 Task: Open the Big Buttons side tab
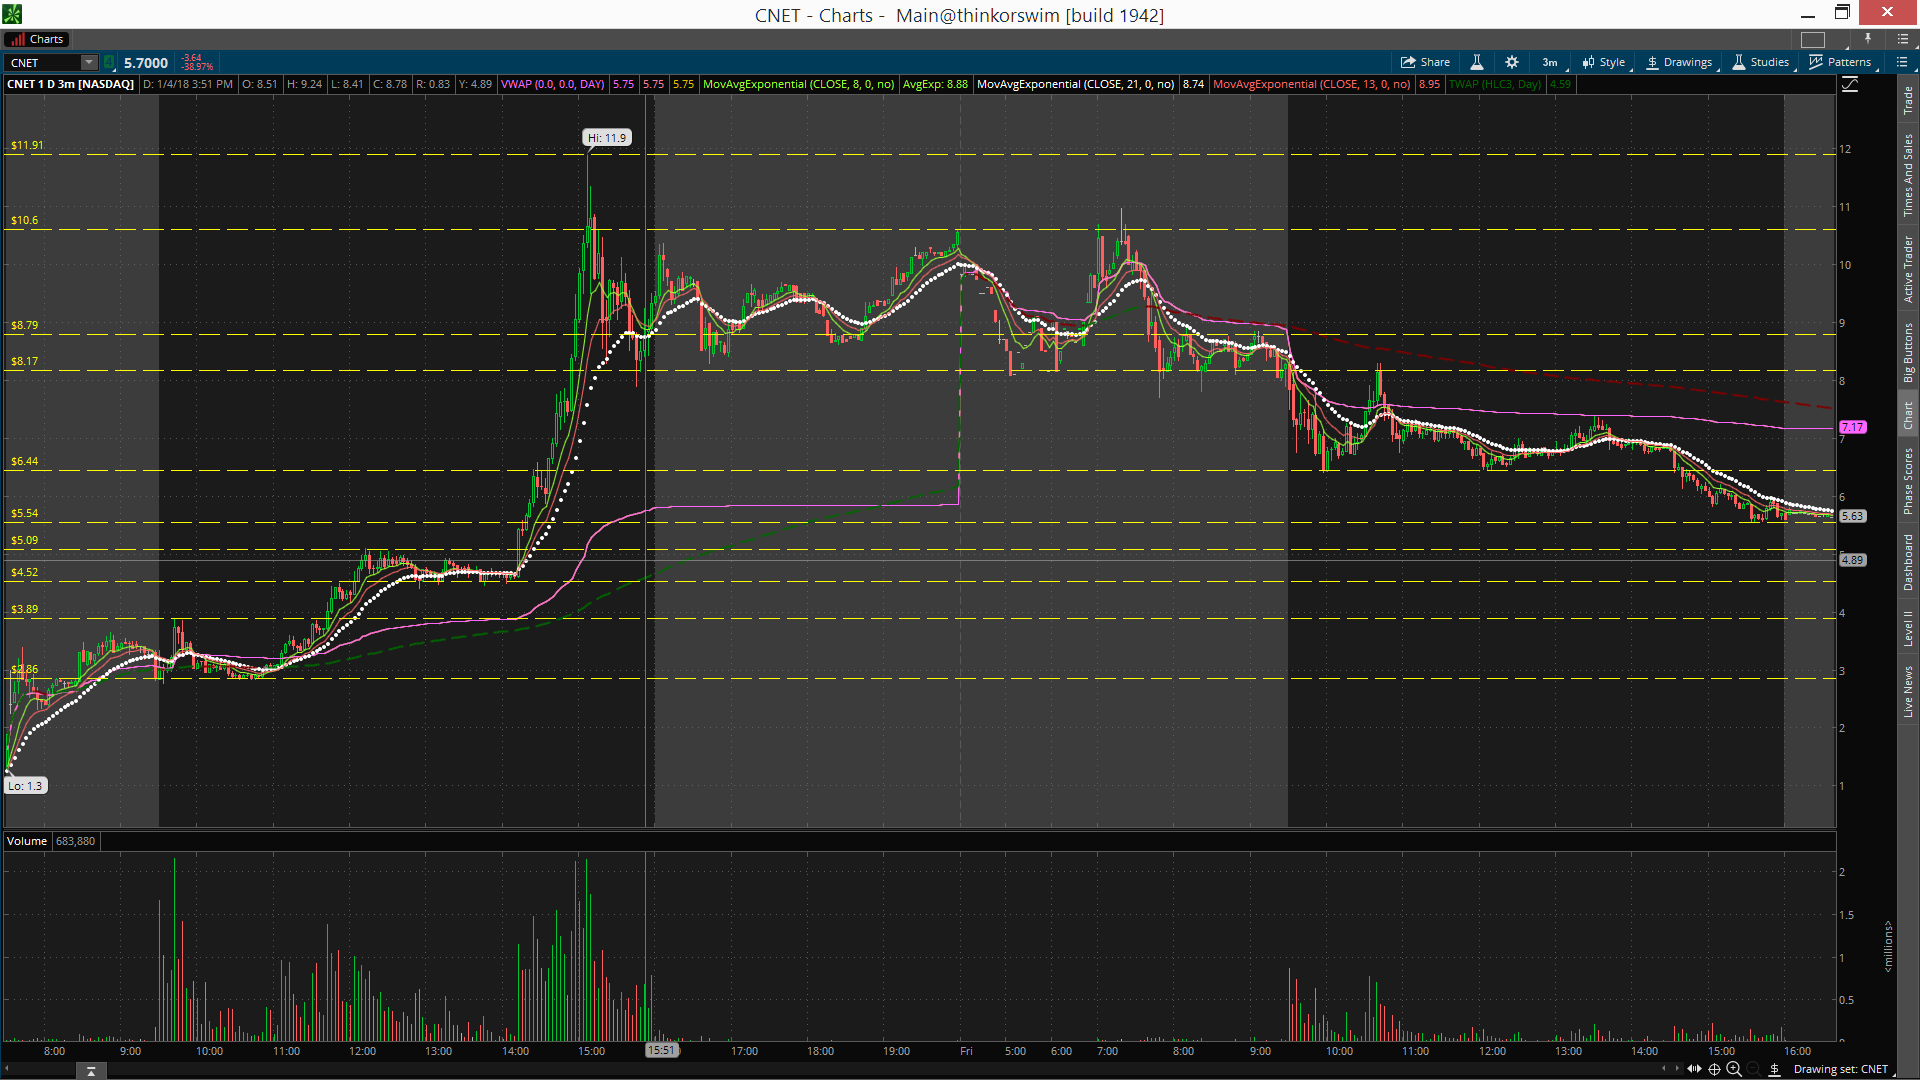click(x=1908, y=352)
